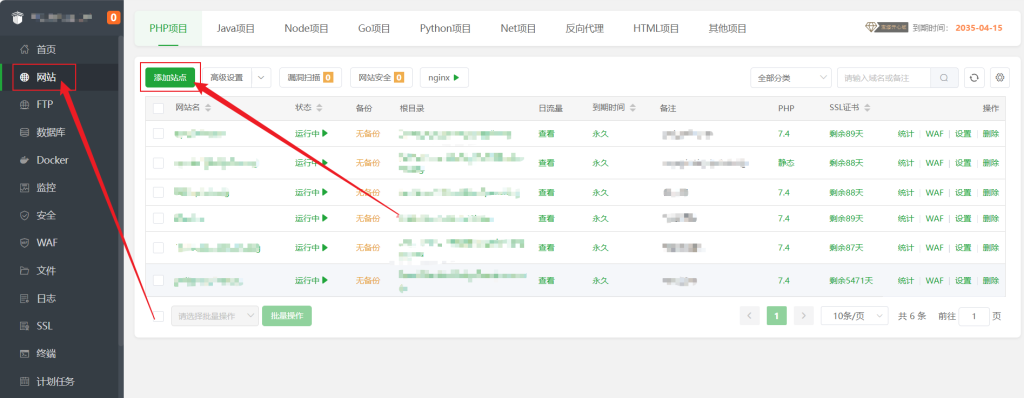Switch to the Python项目 tab
Viewport: 1024px width, 398px height.
[x=445, y=28]
